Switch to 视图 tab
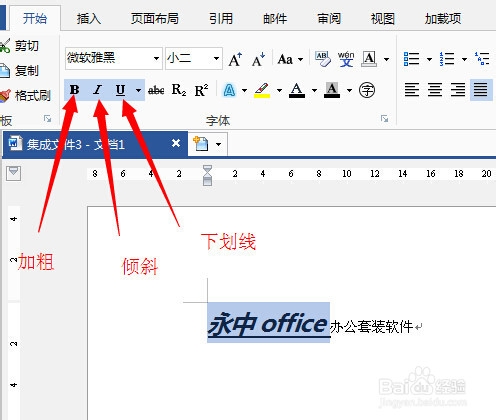This screenshot has height=420, width=496. coord(383,19)
